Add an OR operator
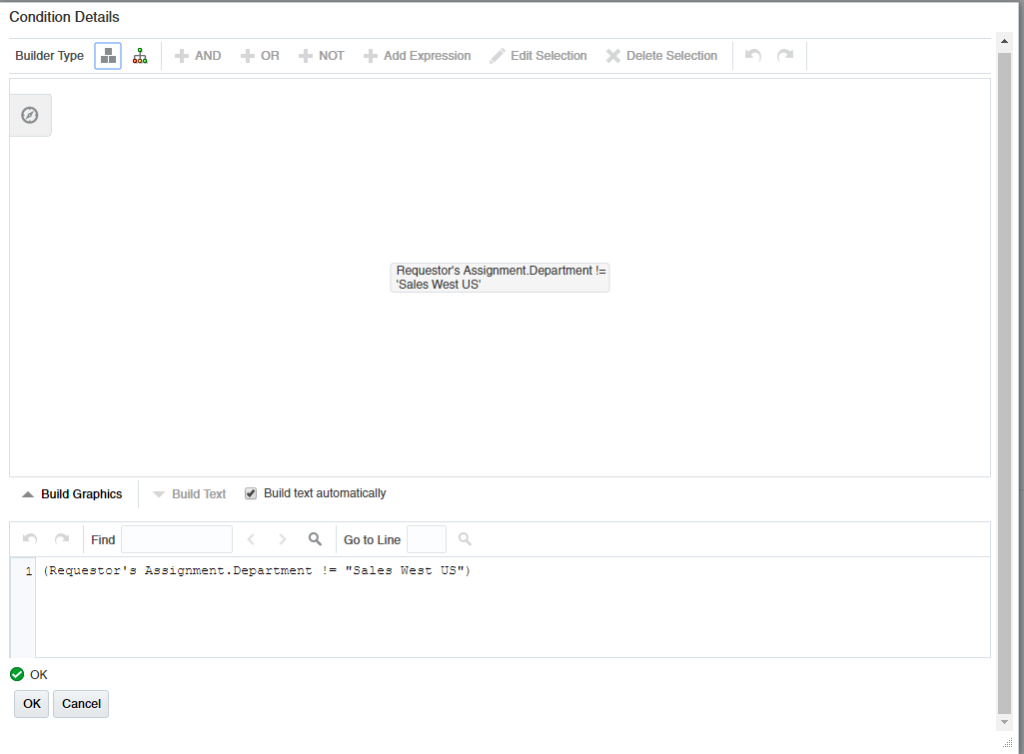 (x=260, y=56)
